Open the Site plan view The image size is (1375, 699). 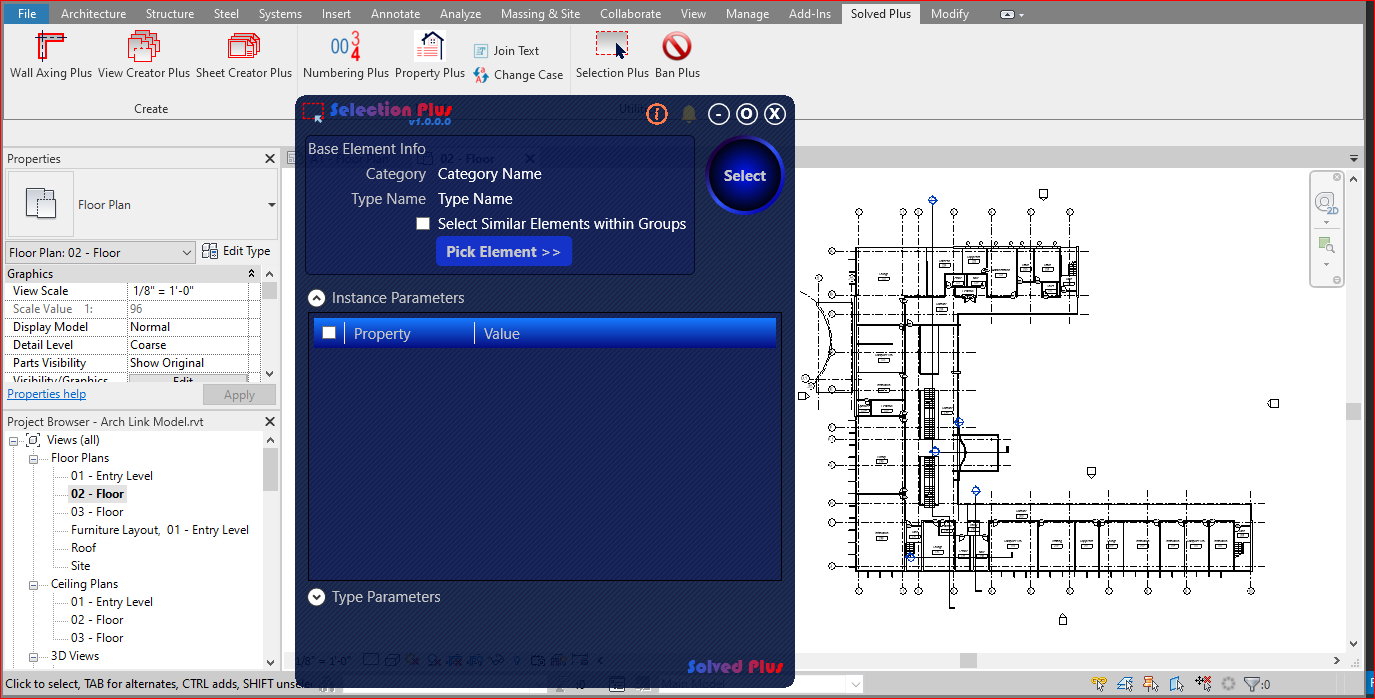[x=81, y=566]
